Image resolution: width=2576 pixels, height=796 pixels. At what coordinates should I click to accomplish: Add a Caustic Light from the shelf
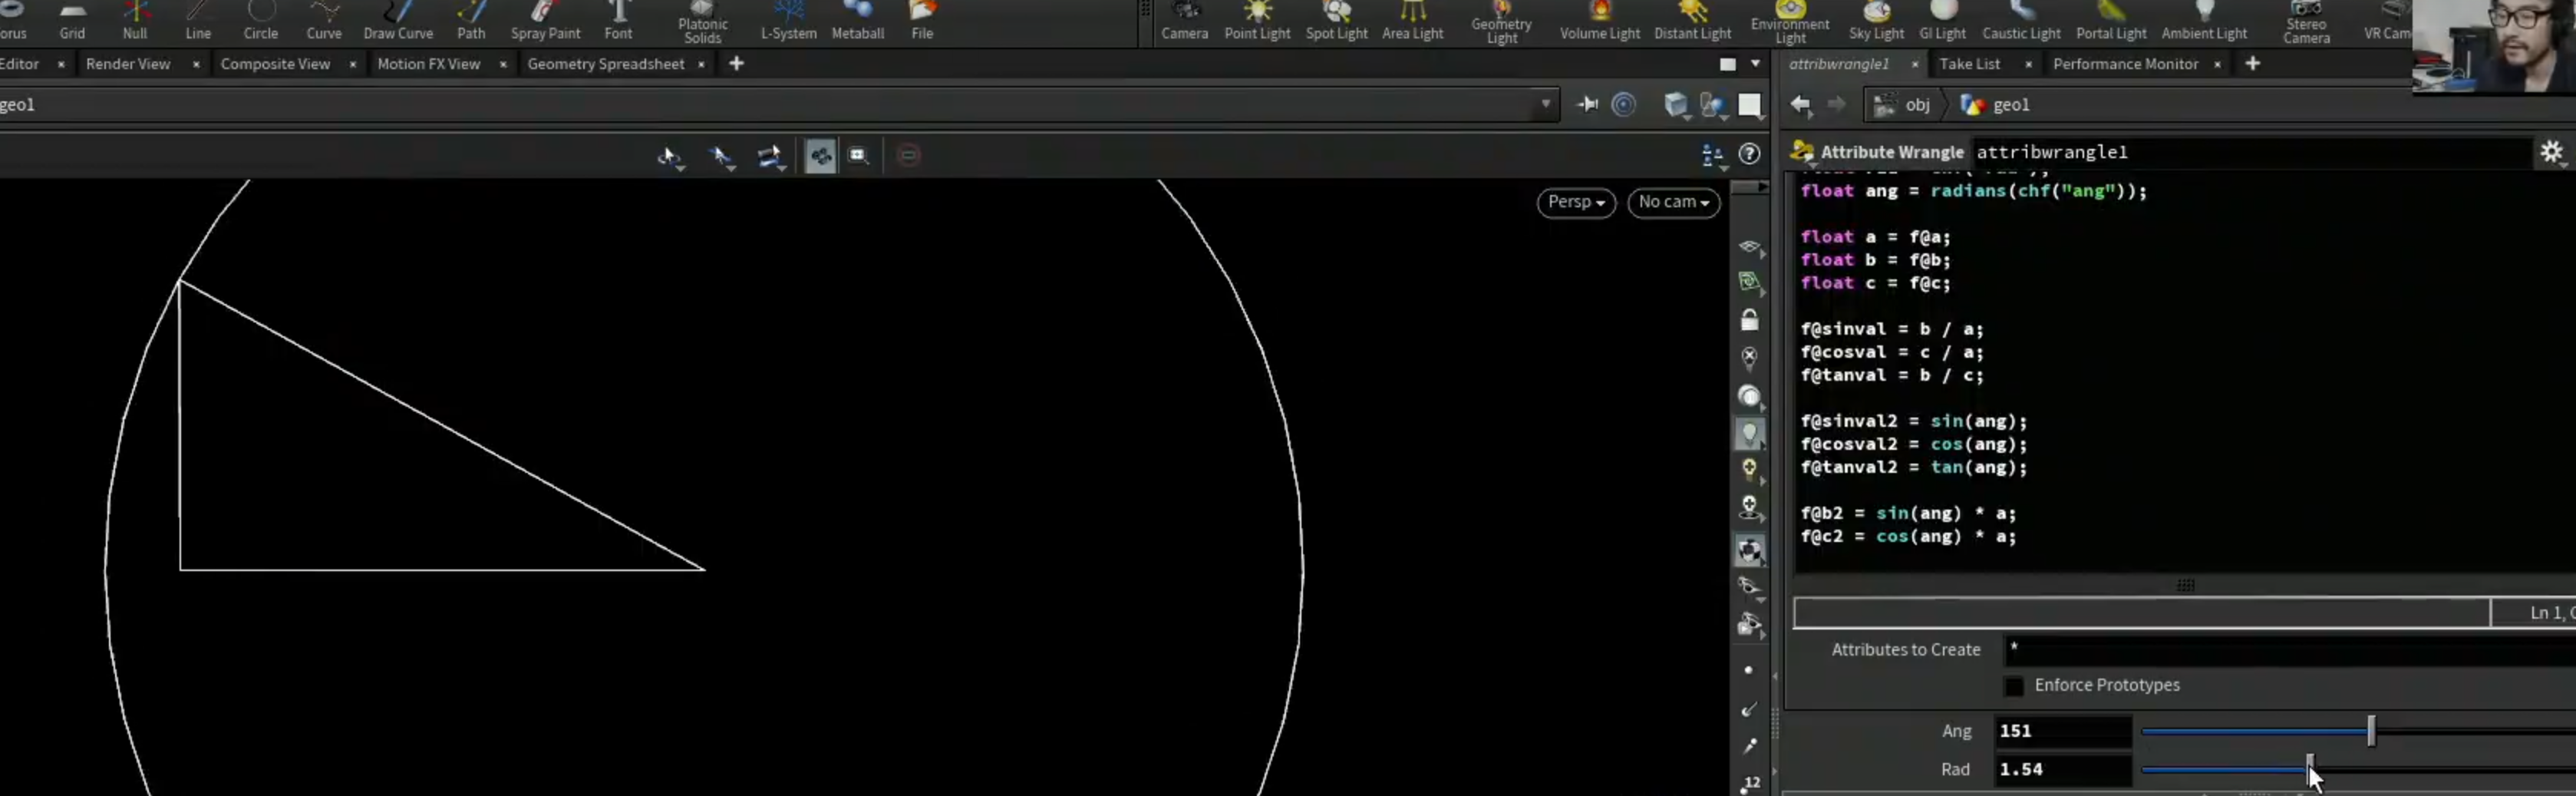2021,21
